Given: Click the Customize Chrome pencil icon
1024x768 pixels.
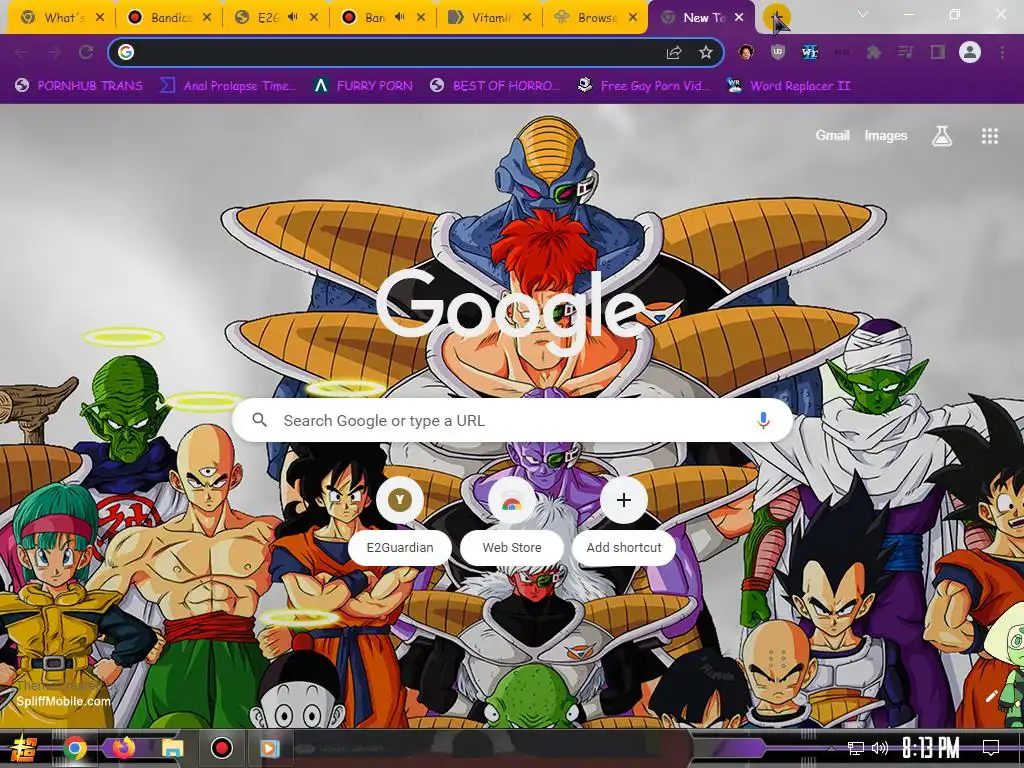Looking at the screenshot, I should tap(991, 696).
